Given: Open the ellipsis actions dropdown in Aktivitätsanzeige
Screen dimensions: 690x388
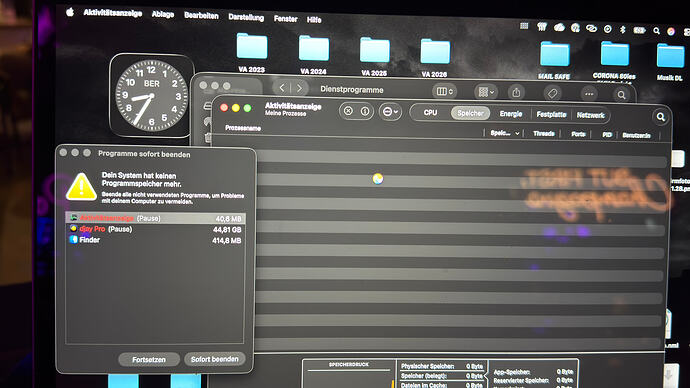Looking at the screenshot, I should [390, 112].
